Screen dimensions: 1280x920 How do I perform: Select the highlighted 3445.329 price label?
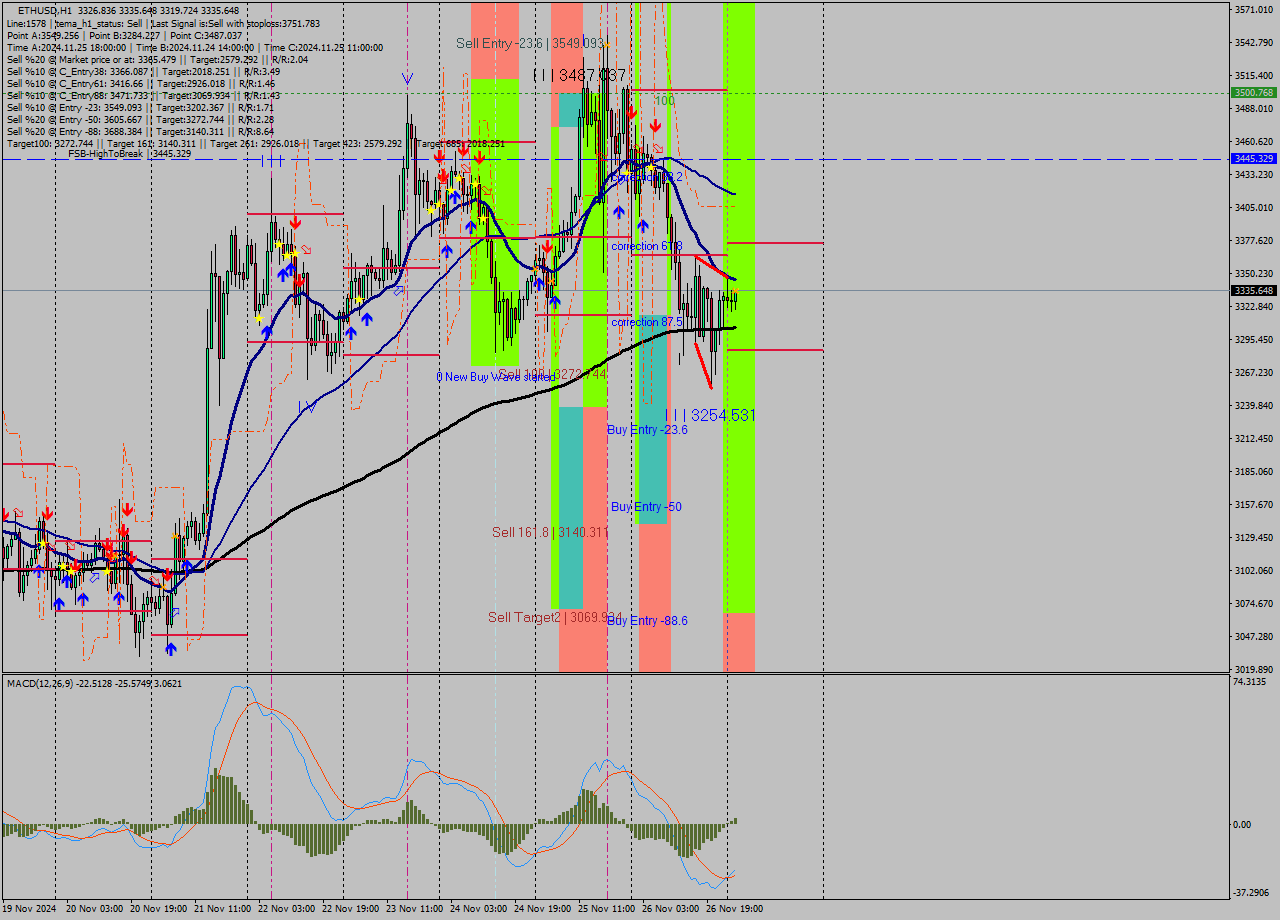click(1252, 158)
